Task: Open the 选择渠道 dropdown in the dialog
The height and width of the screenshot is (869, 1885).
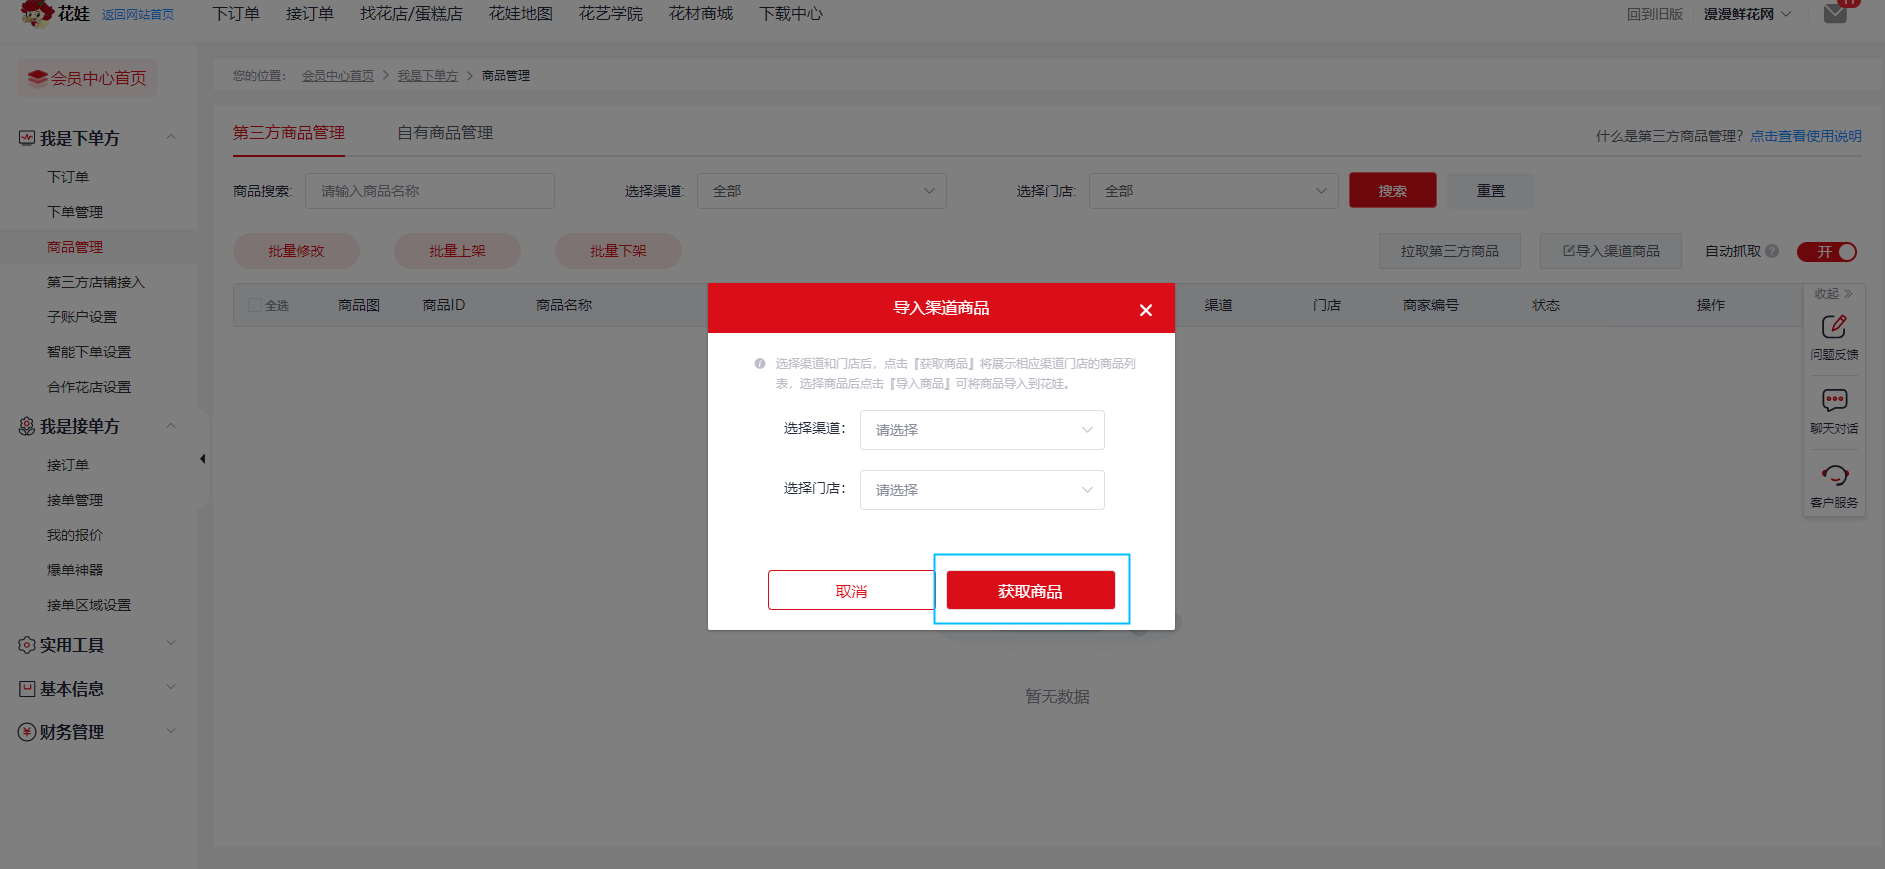Action: [982, 430]
